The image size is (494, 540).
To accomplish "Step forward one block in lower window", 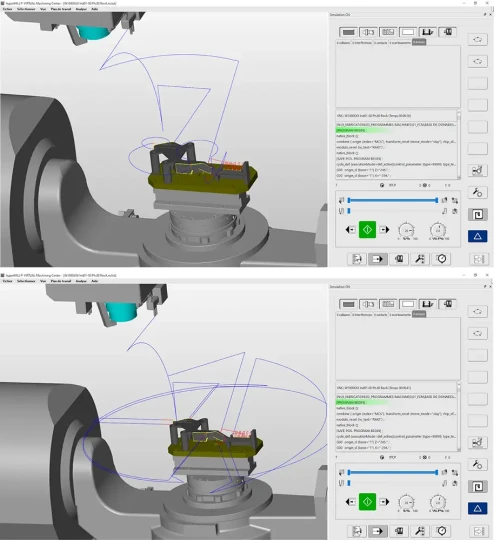I will [x=384, y=501].
